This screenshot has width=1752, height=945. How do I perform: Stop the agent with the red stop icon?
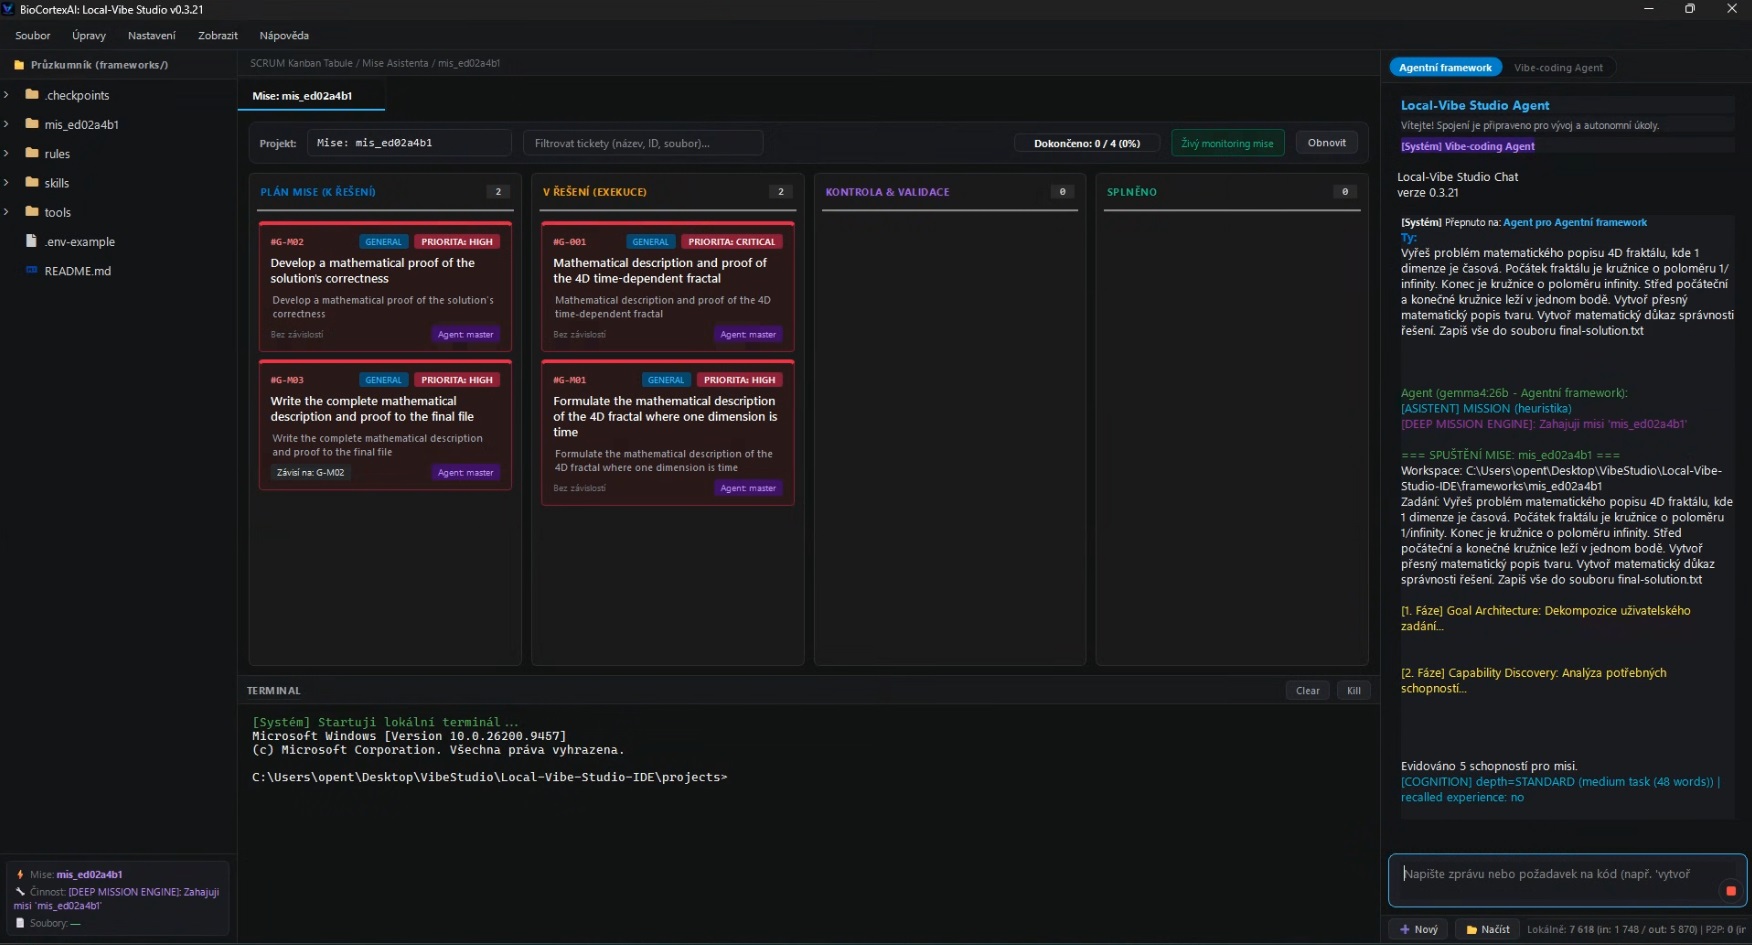1731,890
